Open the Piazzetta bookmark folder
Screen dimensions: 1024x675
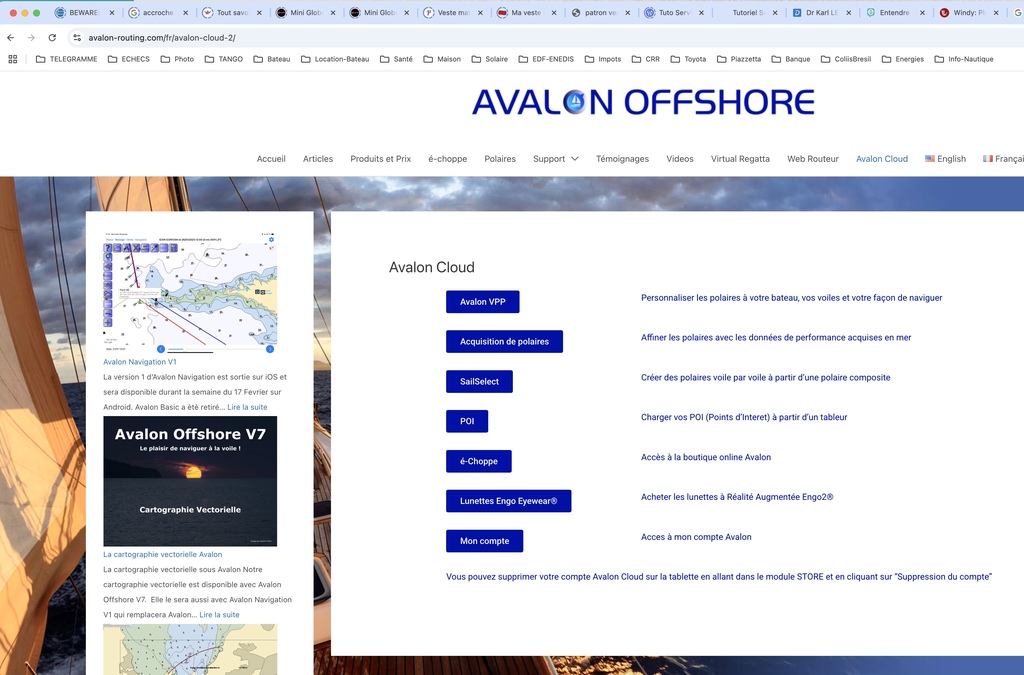click(739, 59)
